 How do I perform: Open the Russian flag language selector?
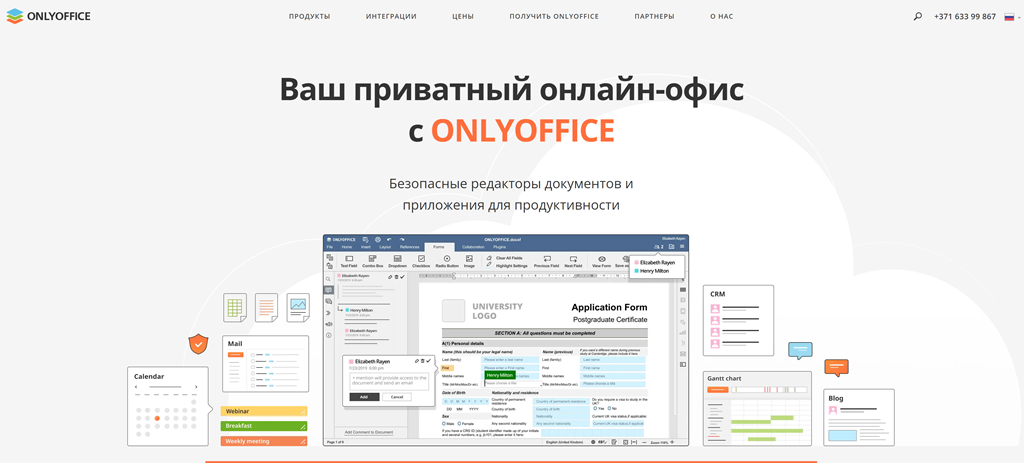1009,16
